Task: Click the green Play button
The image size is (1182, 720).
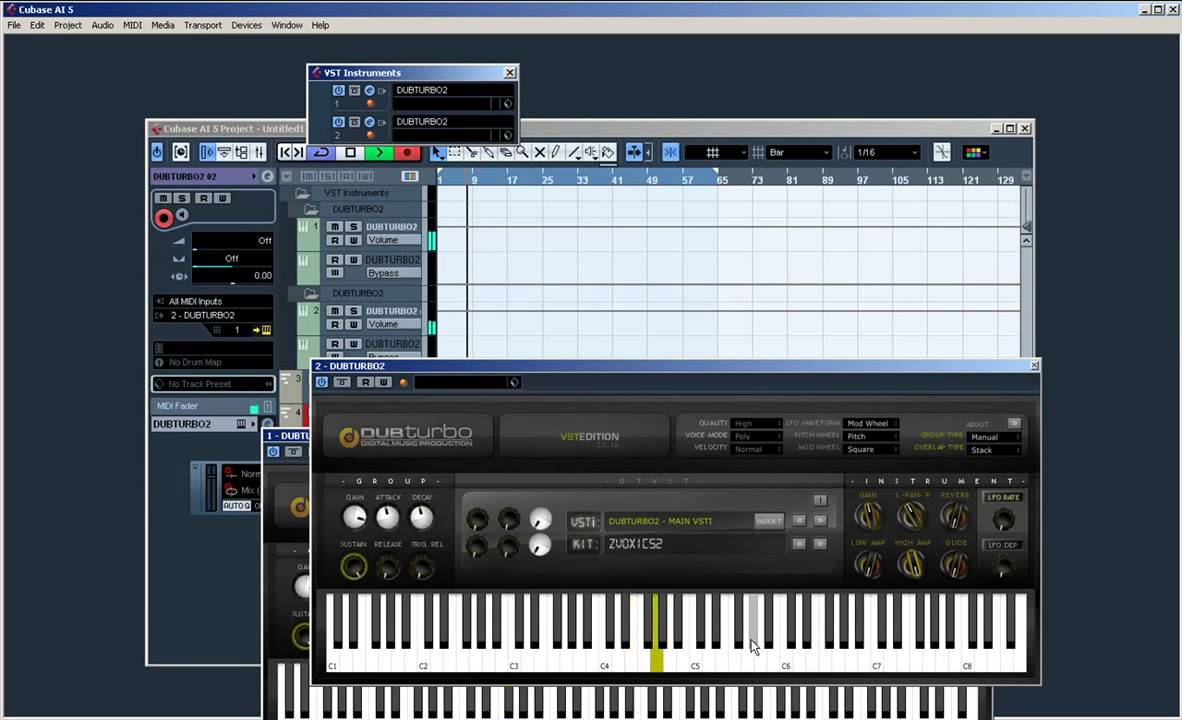Action: (x=378, y=152)
